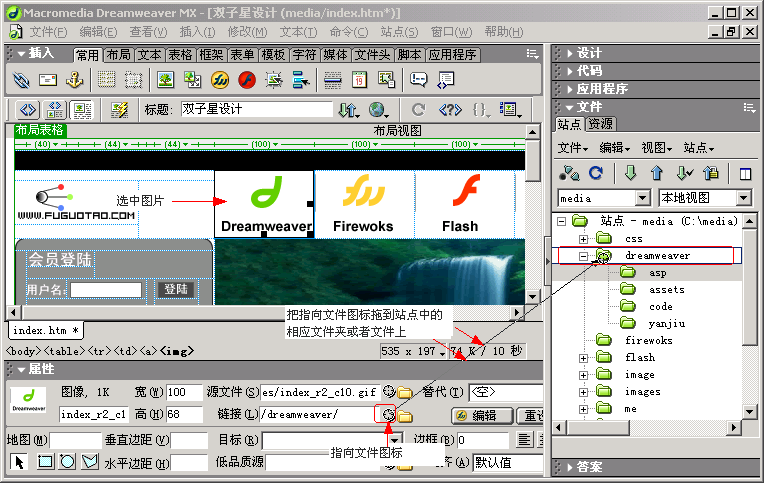This screenshot has width=764, height=483.
Task: Insert horizontal rule icon
Action: tap(333, 79)
